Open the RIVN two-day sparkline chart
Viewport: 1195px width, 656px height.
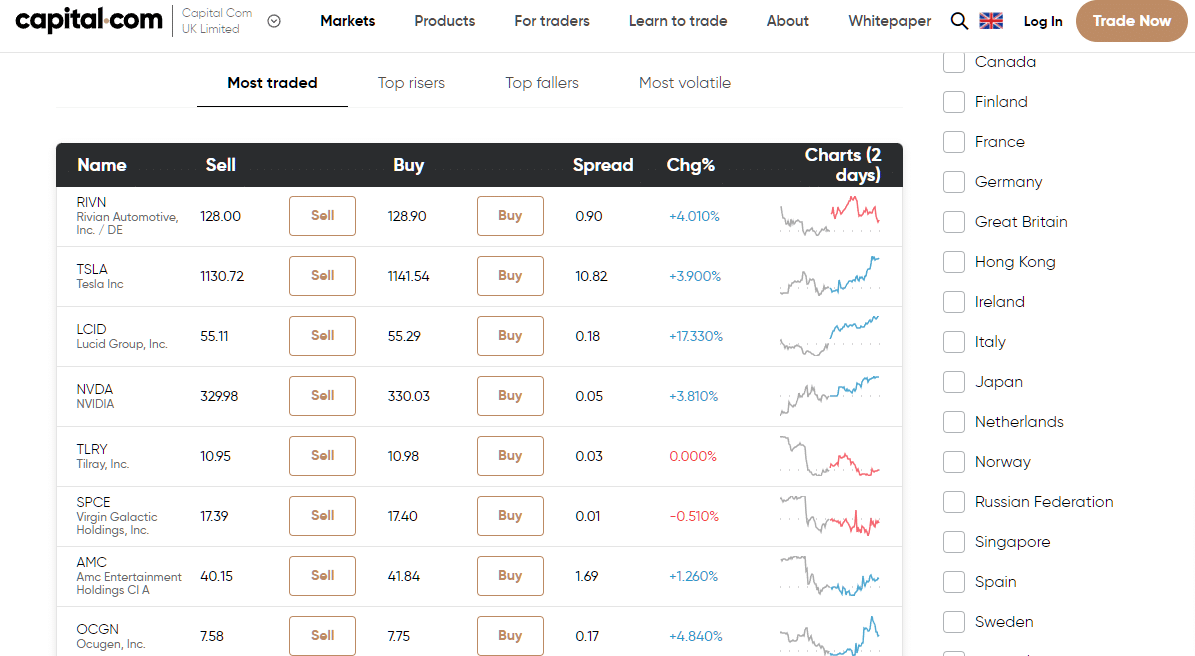coord(830,216)
